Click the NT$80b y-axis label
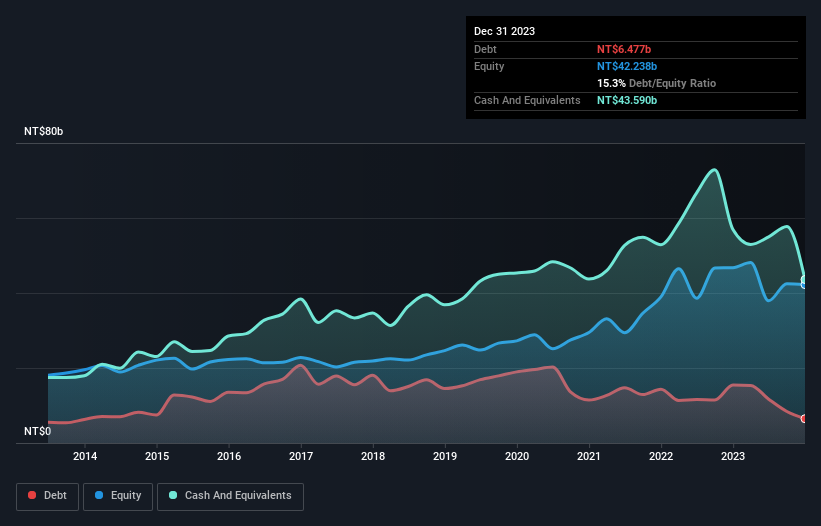This screenshot has height=526, width=821. coord(43,131)
